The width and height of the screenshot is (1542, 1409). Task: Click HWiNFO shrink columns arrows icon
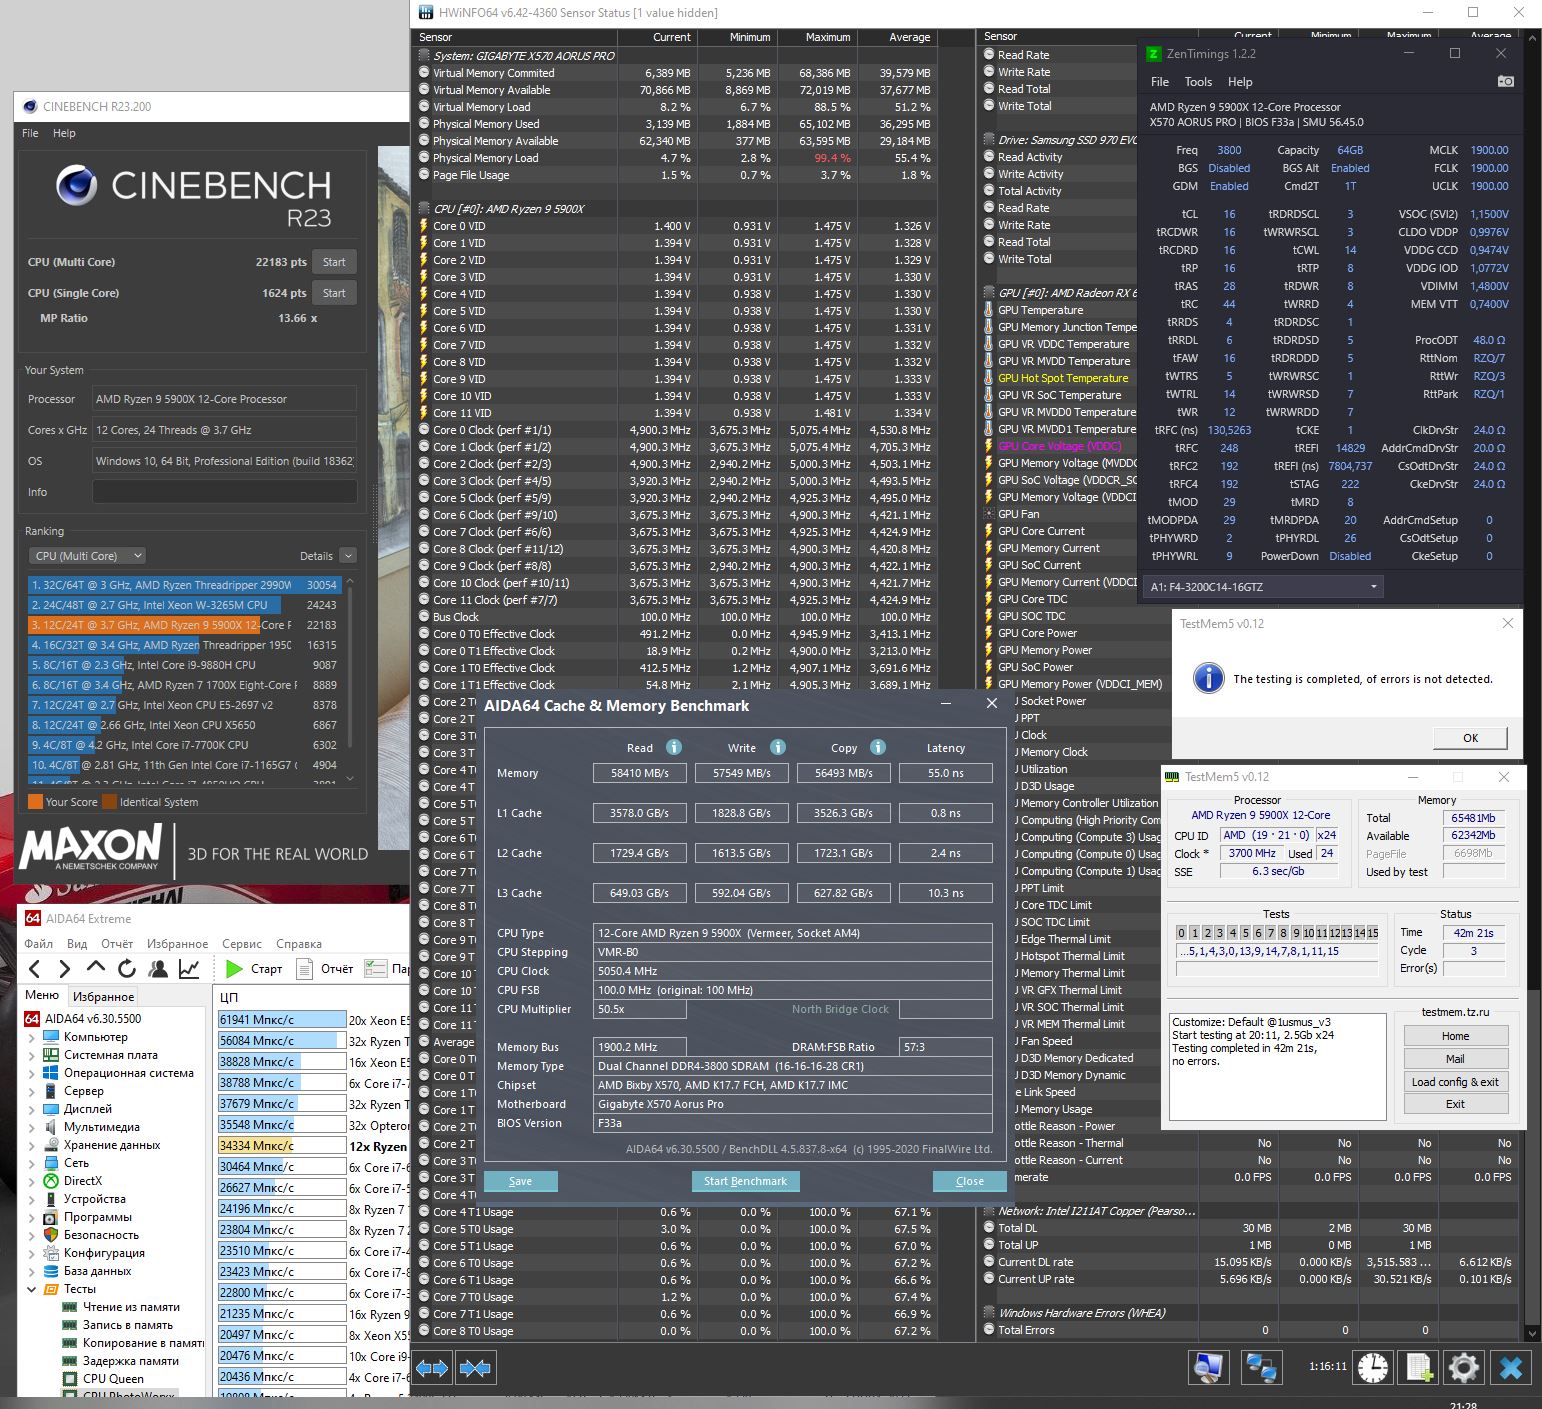pyautogui.click(x=475, y=1368)
